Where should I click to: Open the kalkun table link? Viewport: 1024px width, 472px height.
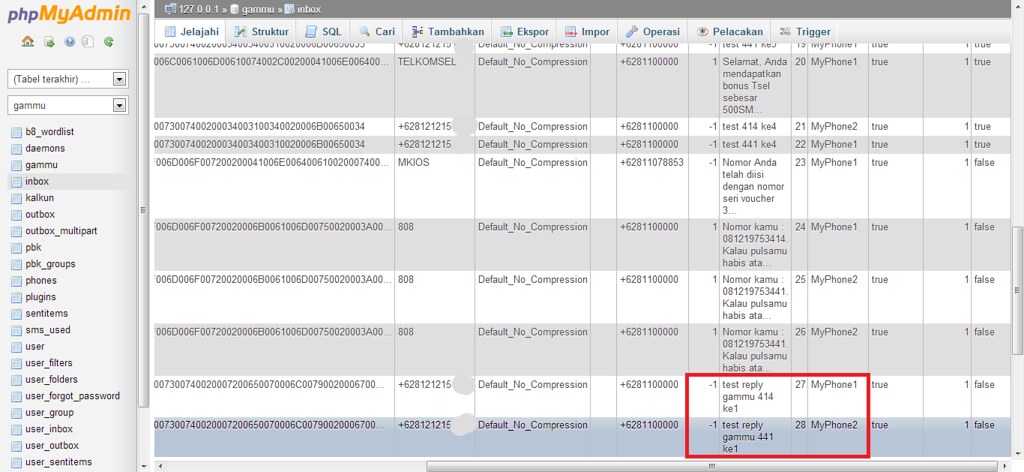coord(39,198)
